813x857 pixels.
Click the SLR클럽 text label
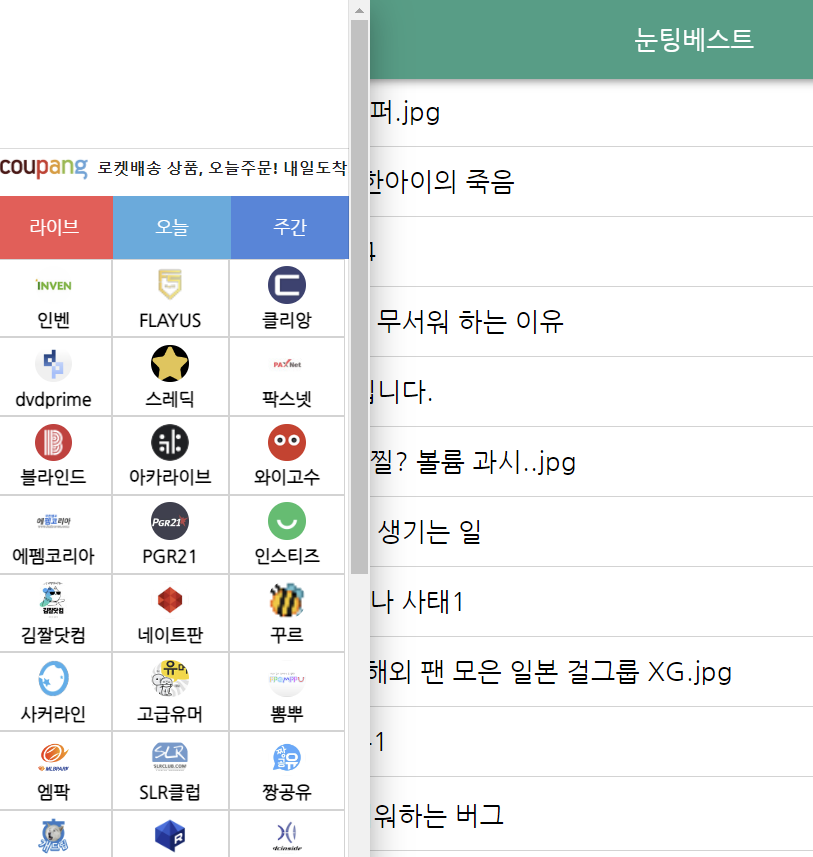pos(170,792)
